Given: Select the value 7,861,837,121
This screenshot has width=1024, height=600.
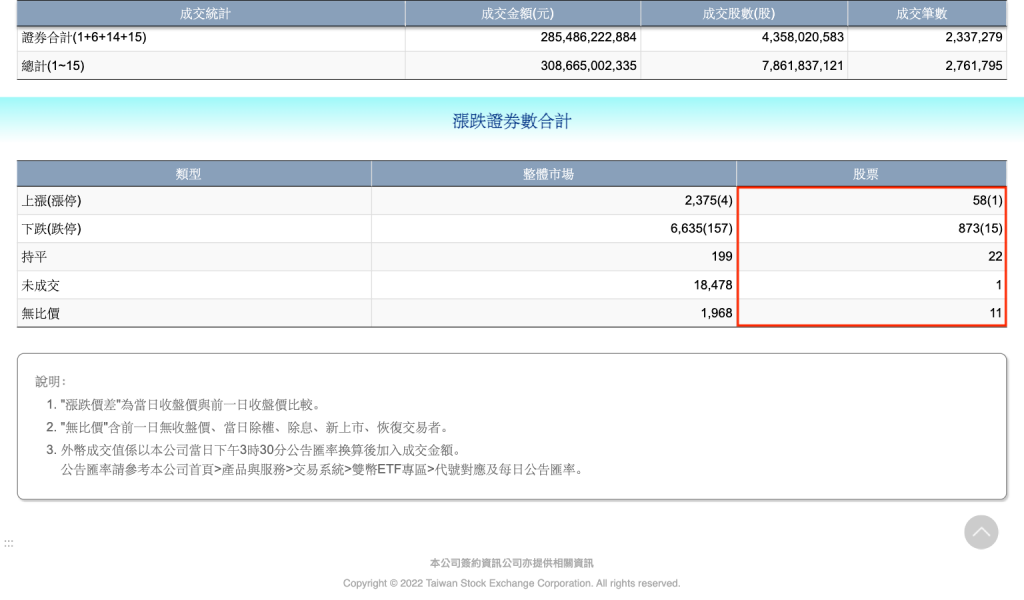Looking at the screenshot, I should [803, 66].
